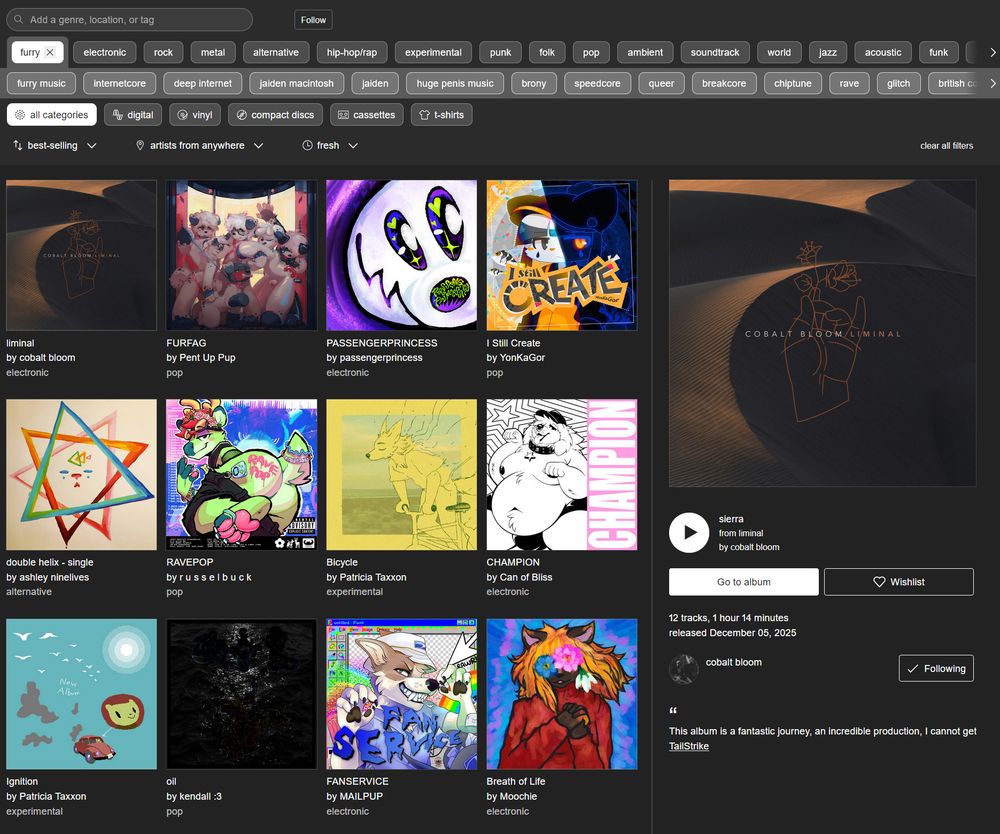Choose the chiptune tag
This screenshot has height=834, width=1000.
pos(793,83)
